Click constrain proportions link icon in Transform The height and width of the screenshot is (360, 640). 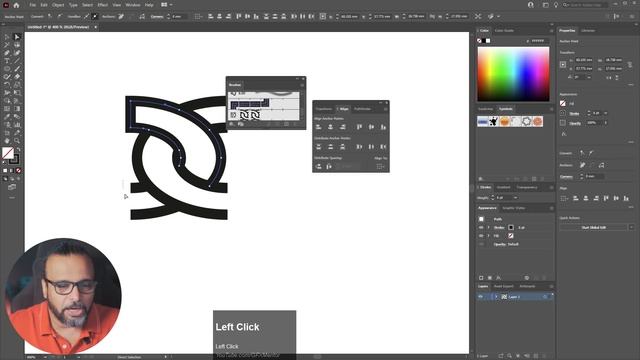[630, 64]
